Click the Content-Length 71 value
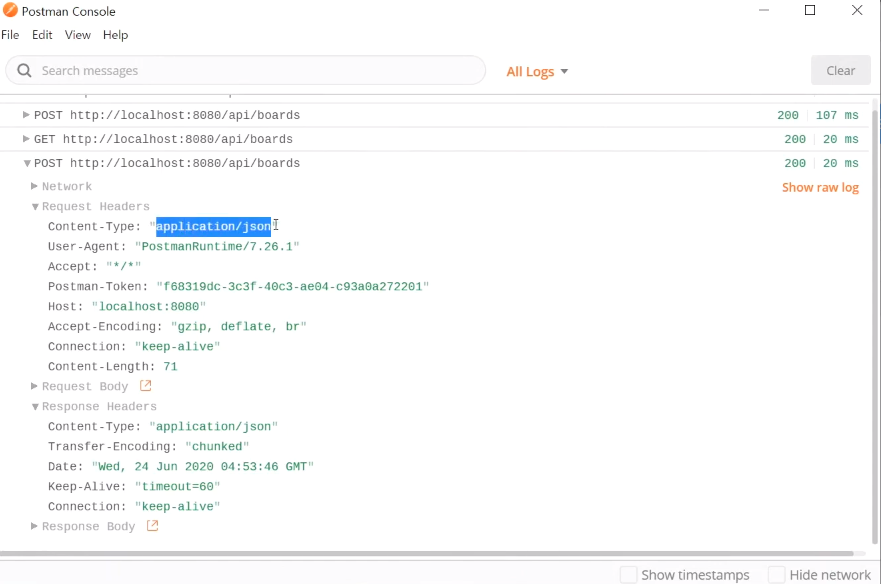881x584 pixels. [x=170, y=366]
